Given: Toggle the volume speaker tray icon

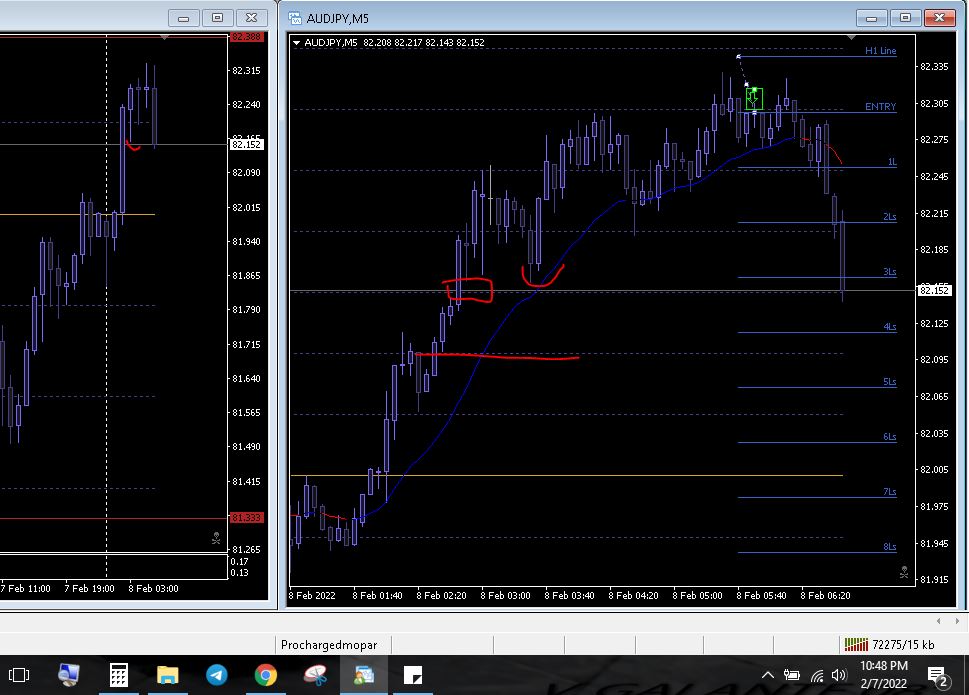Looking at the screenshot, I should 838,676.
